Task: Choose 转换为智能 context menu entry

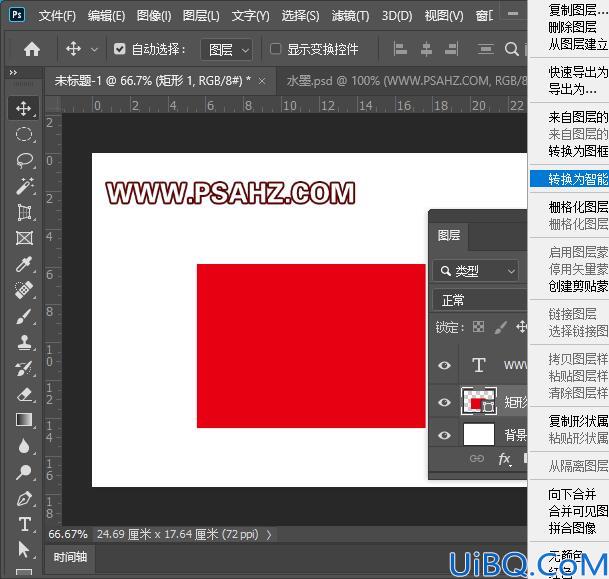Action: tap(569, 179)
